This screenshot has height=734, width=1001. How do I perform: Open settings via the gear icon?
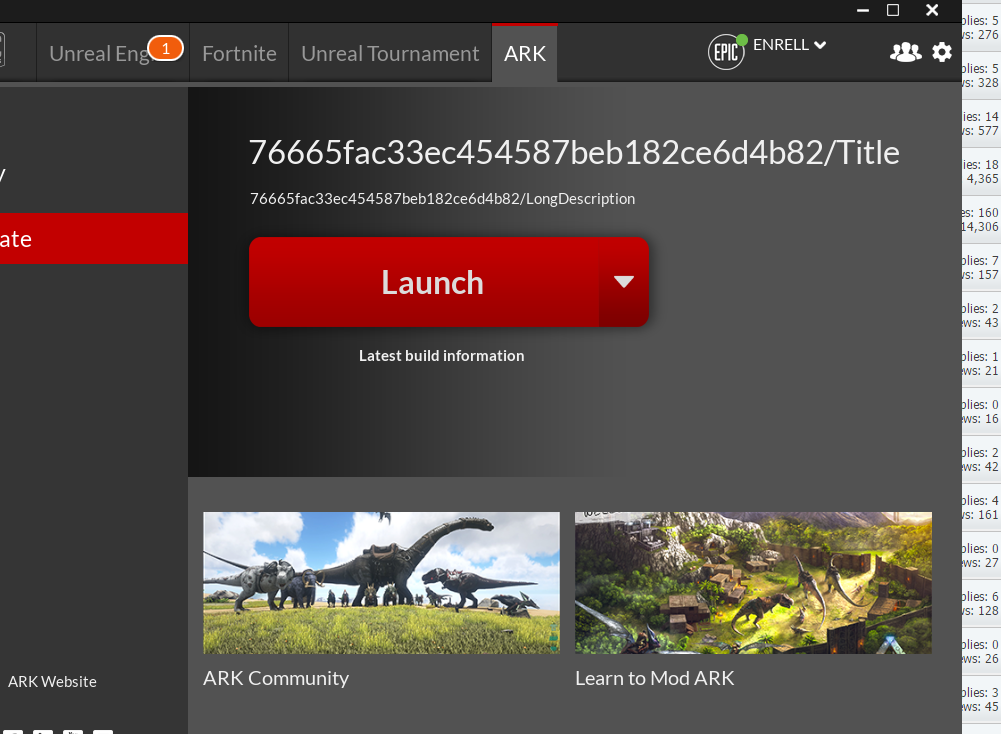pos(942,52)
